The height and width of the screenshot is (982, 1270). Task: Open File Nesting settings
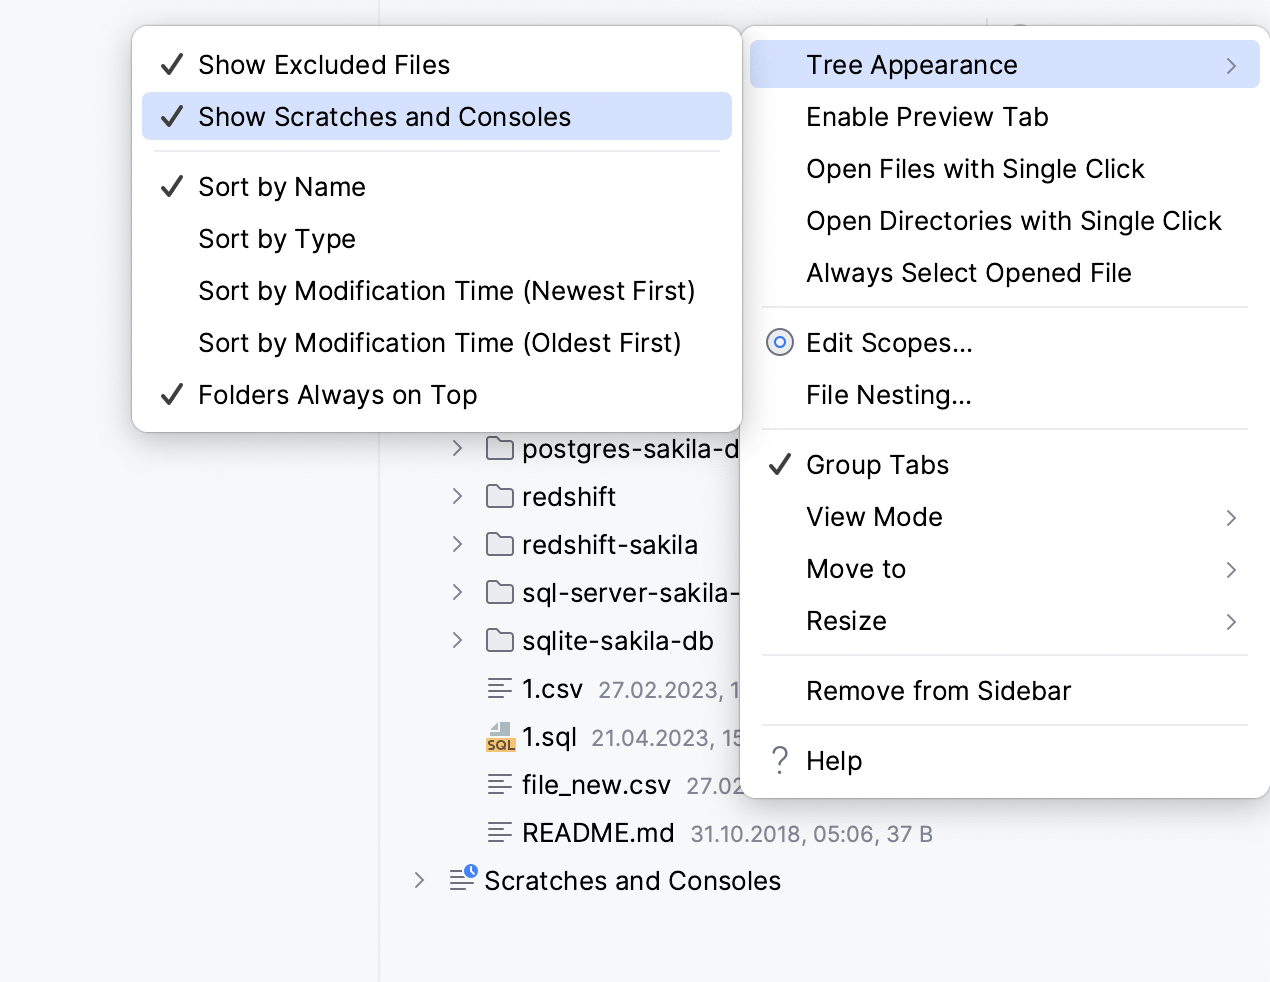click(x=888, y=395)
